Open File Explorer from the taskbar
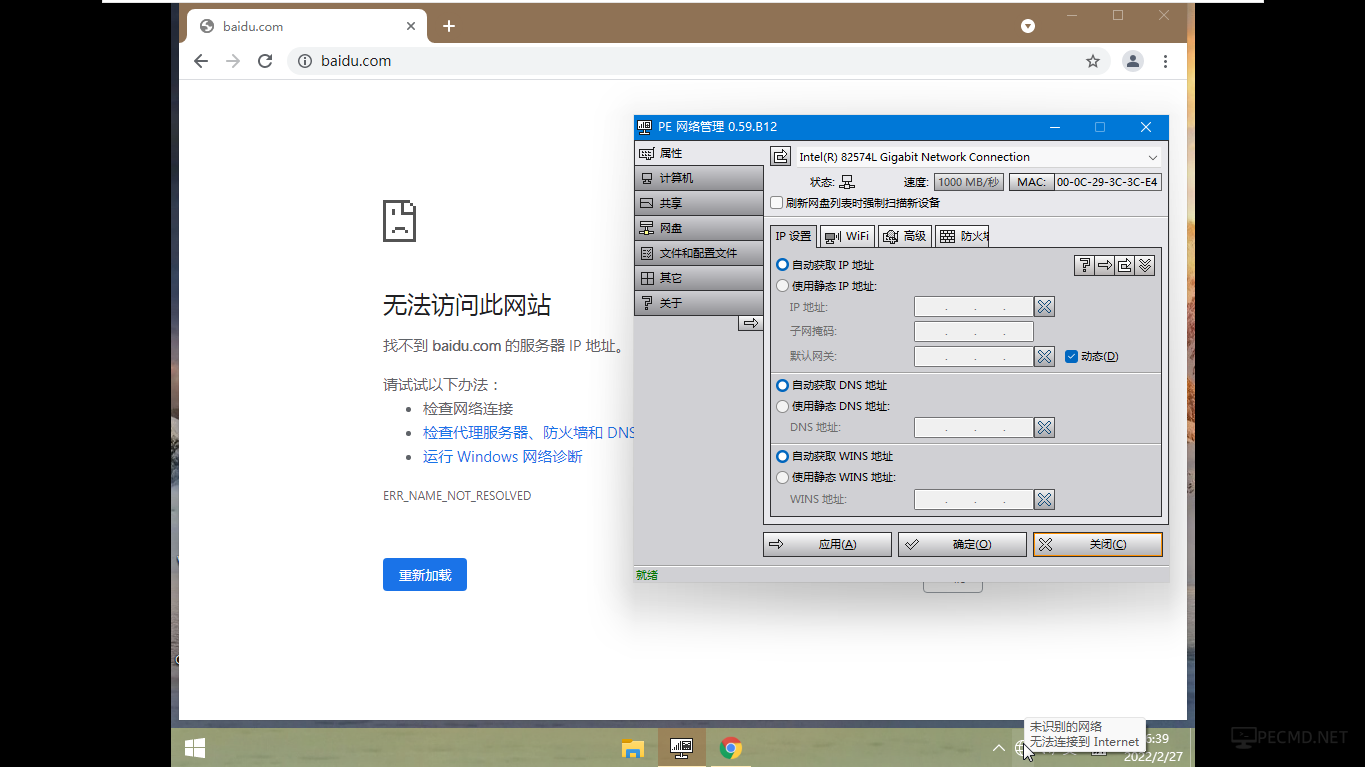The height and width of the screenshot is (767, 1365). [x=633, y=748]
